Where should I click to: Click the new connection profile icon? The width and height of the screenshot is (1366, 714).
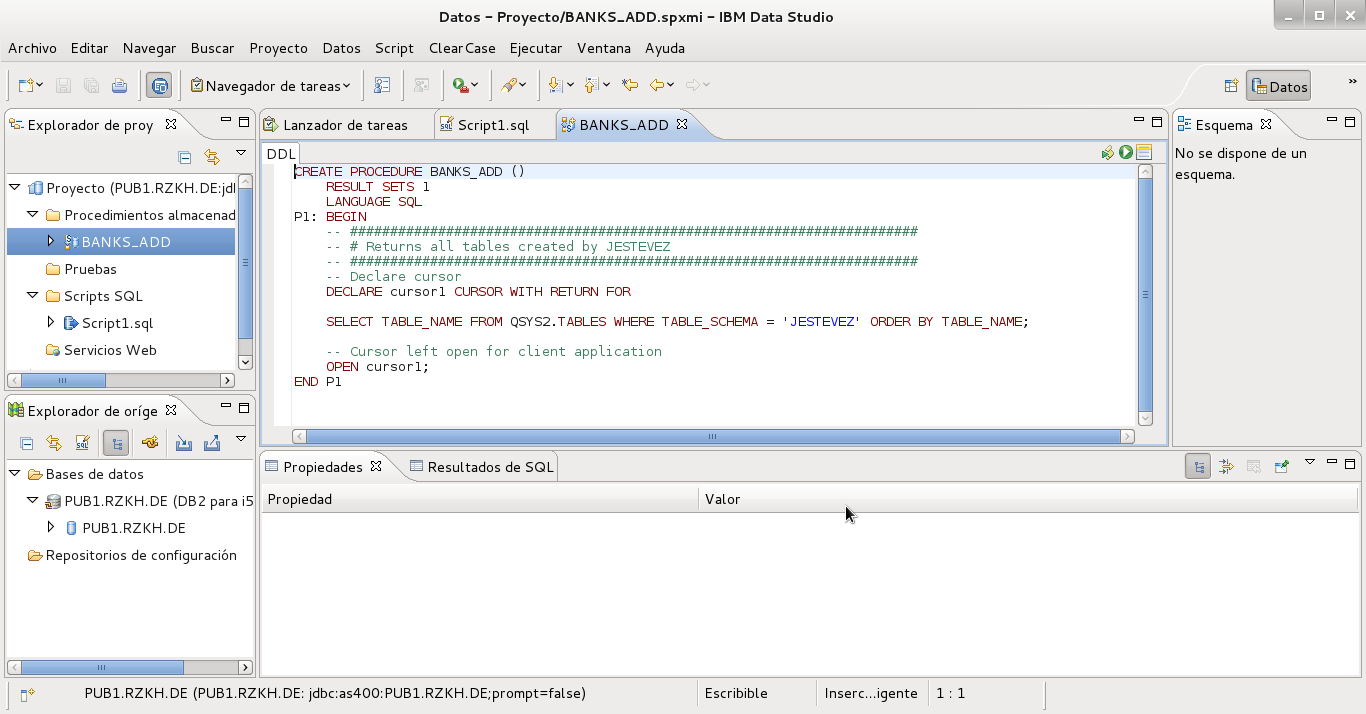(150, 443)
